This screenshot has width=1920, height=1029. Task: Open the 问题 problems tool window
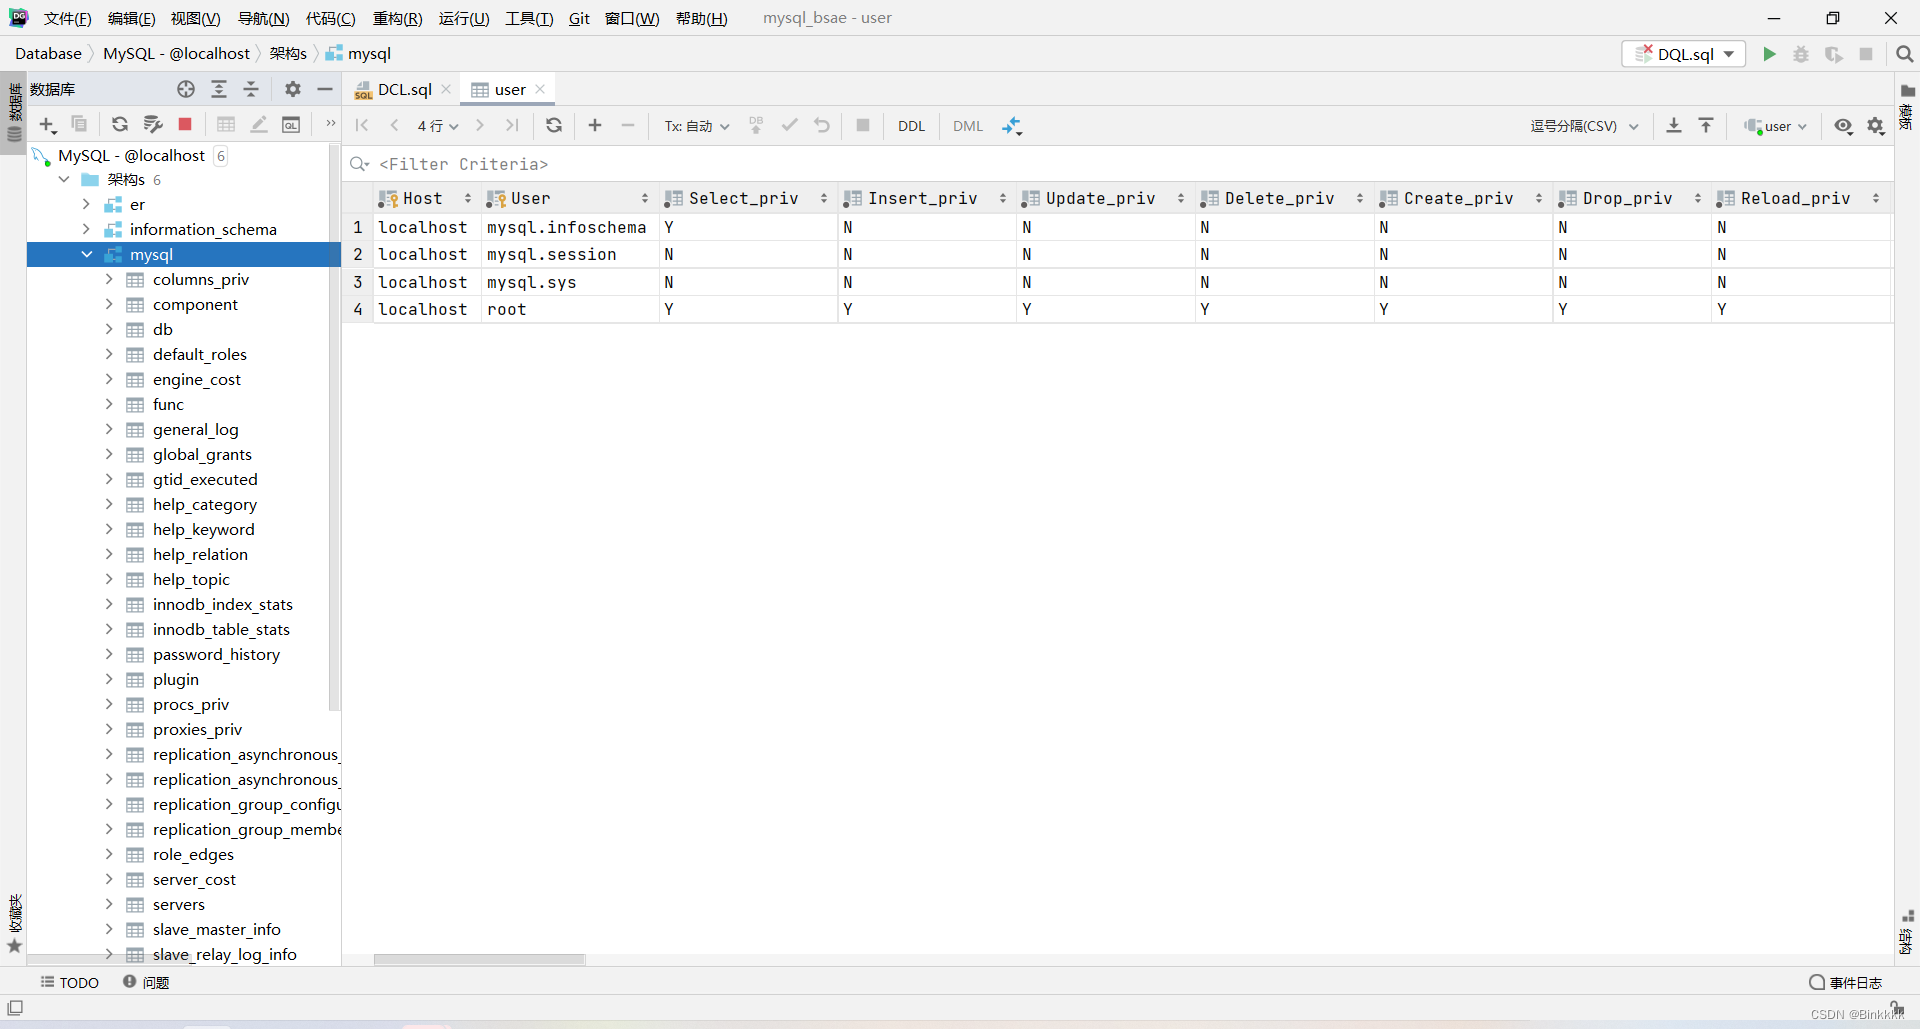click(146, 982)
